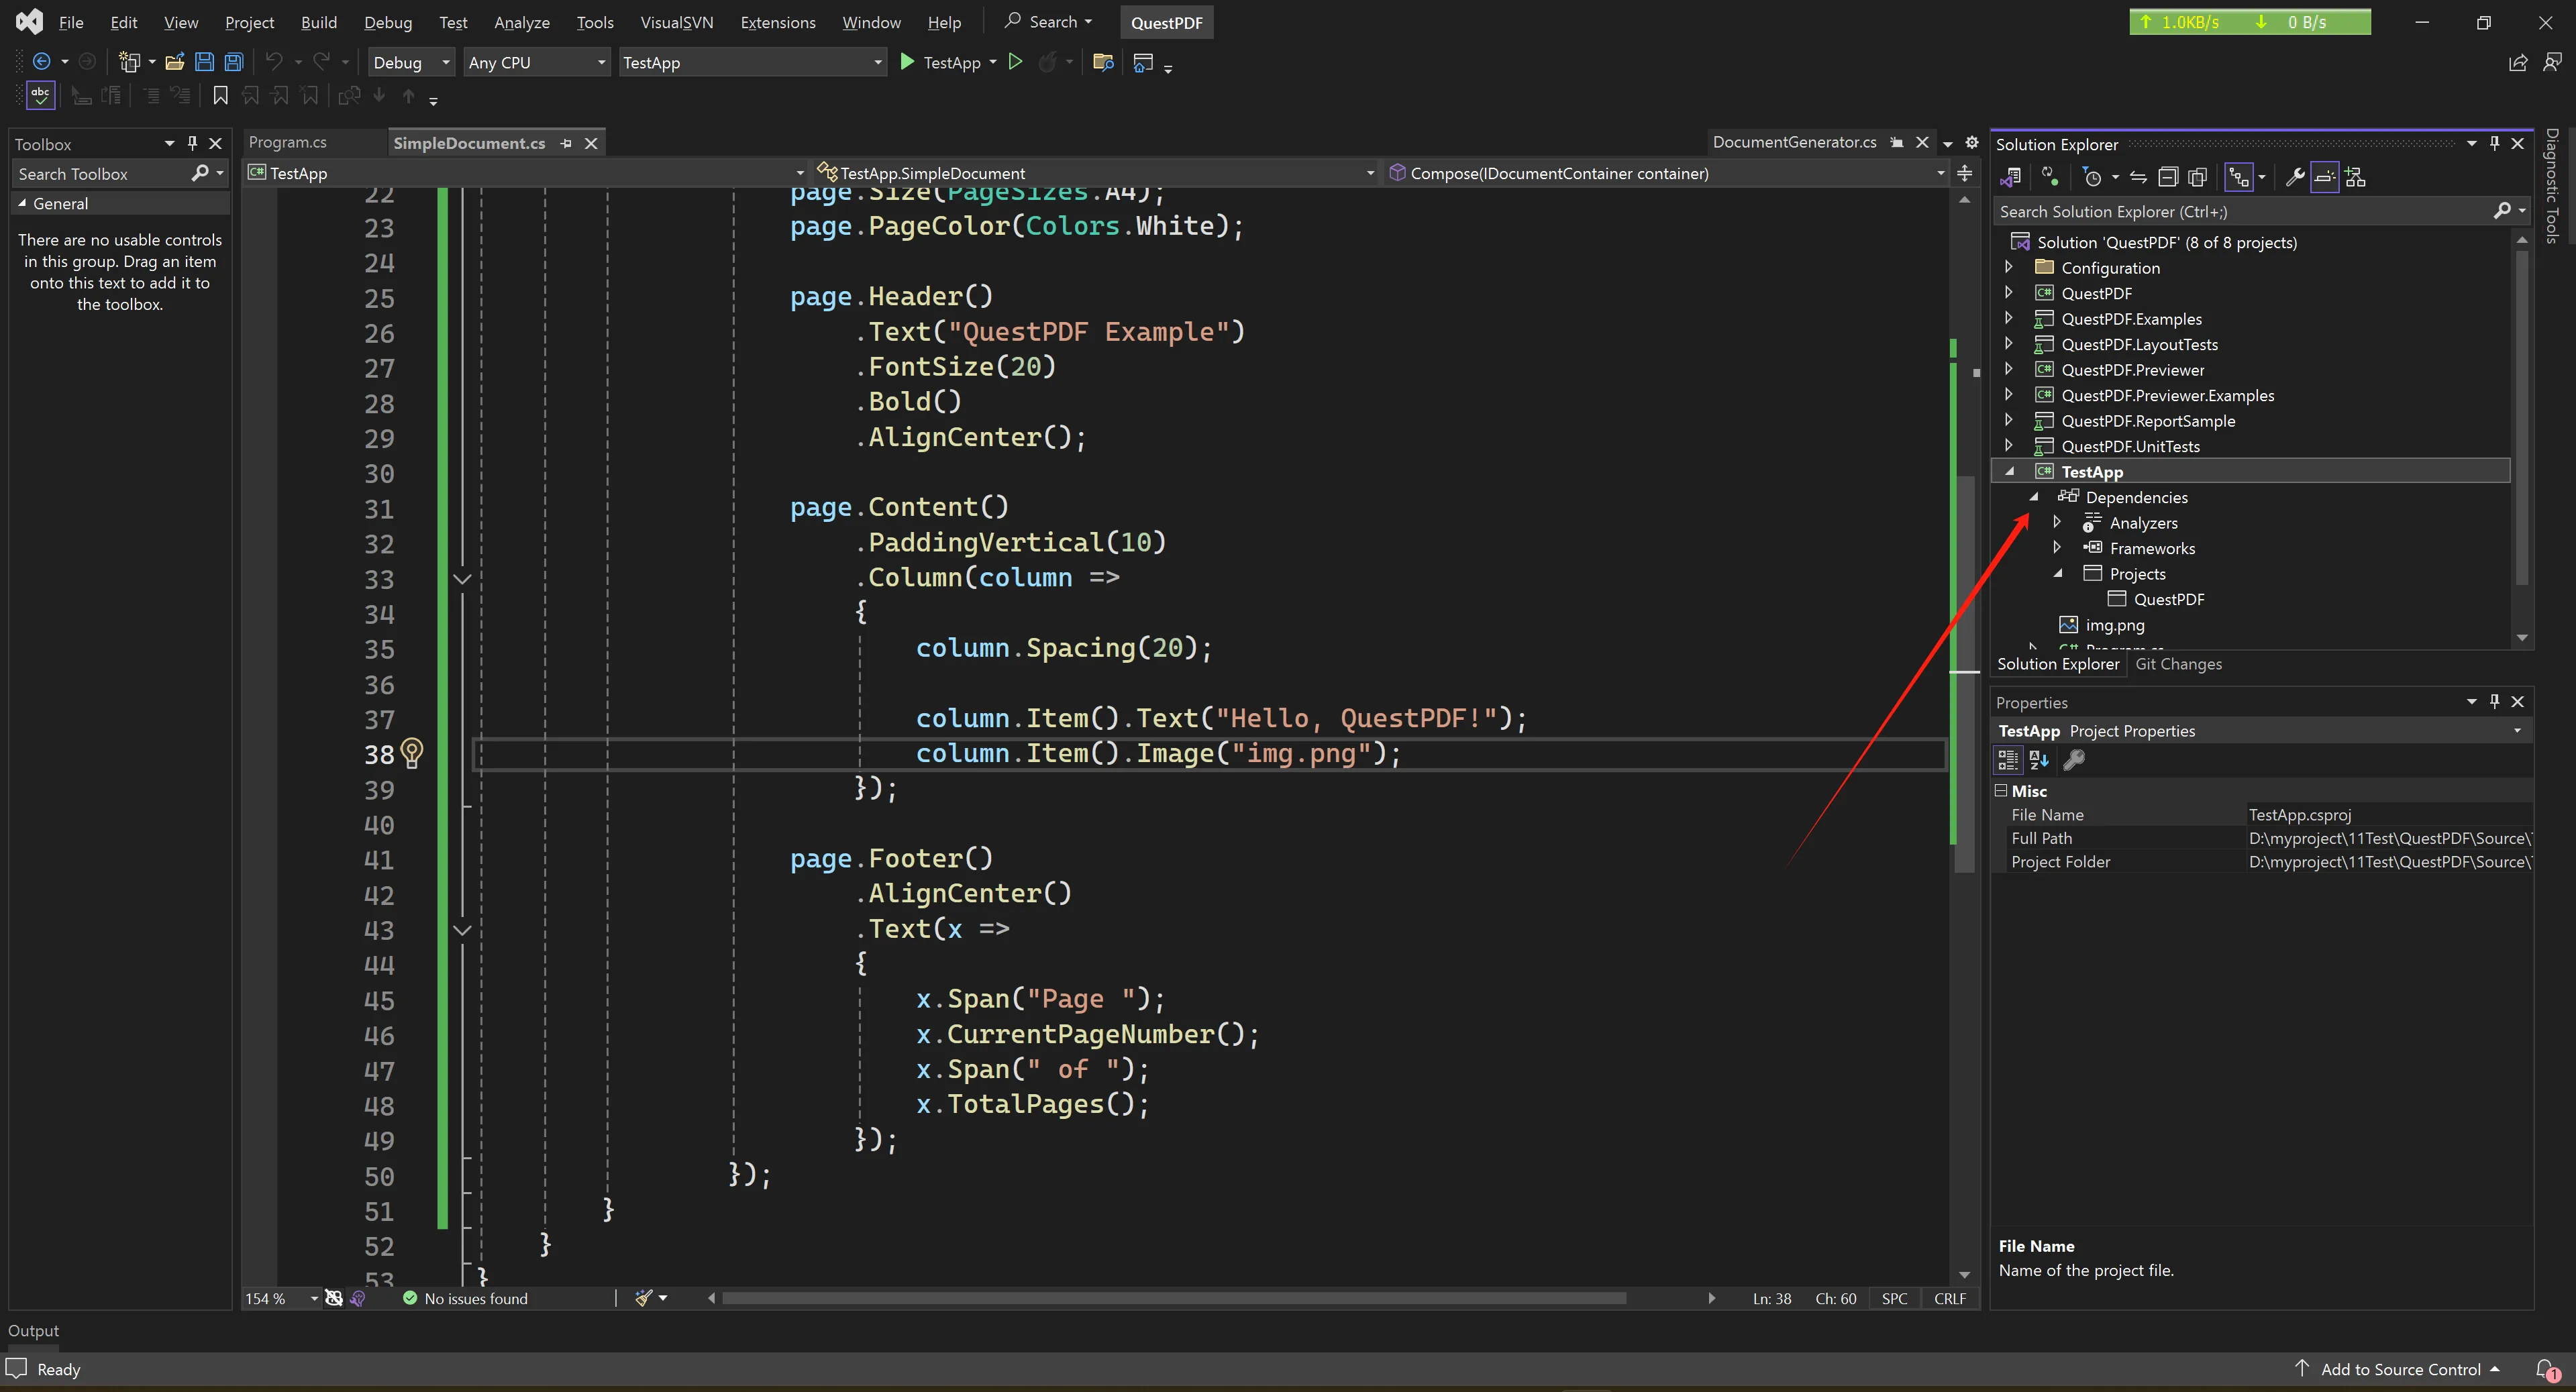Click the Undo arrow icon

pyautogui.click(x=274, y=62)
